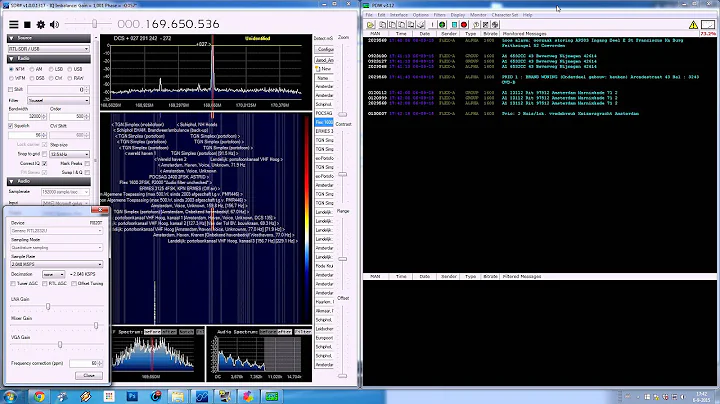The image size is (720, 404).
Task: Select WFM demodulation mode
Action: tap(11, 79)
